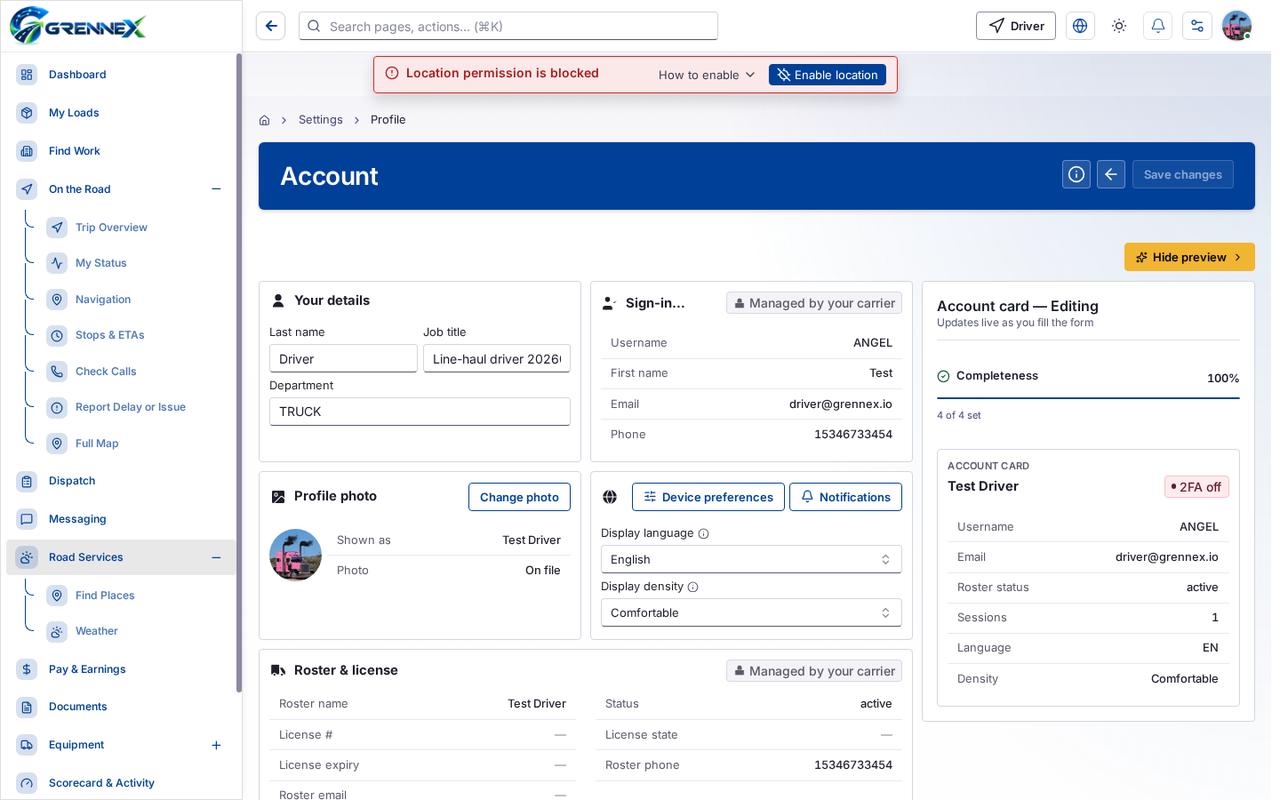The height and width of the screenshot is (800, 1280).
Task: Click the Check Calls phone icon
Action: pos(57,371)
